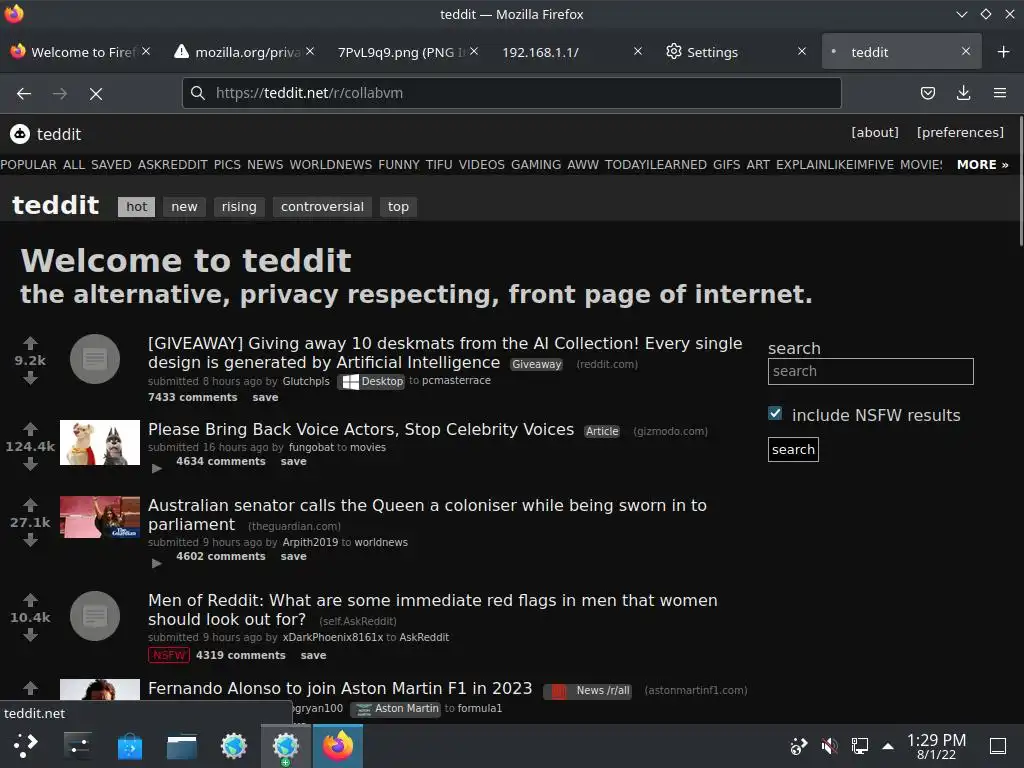
Task: Open the [about] link
Action: coord(874,133)
